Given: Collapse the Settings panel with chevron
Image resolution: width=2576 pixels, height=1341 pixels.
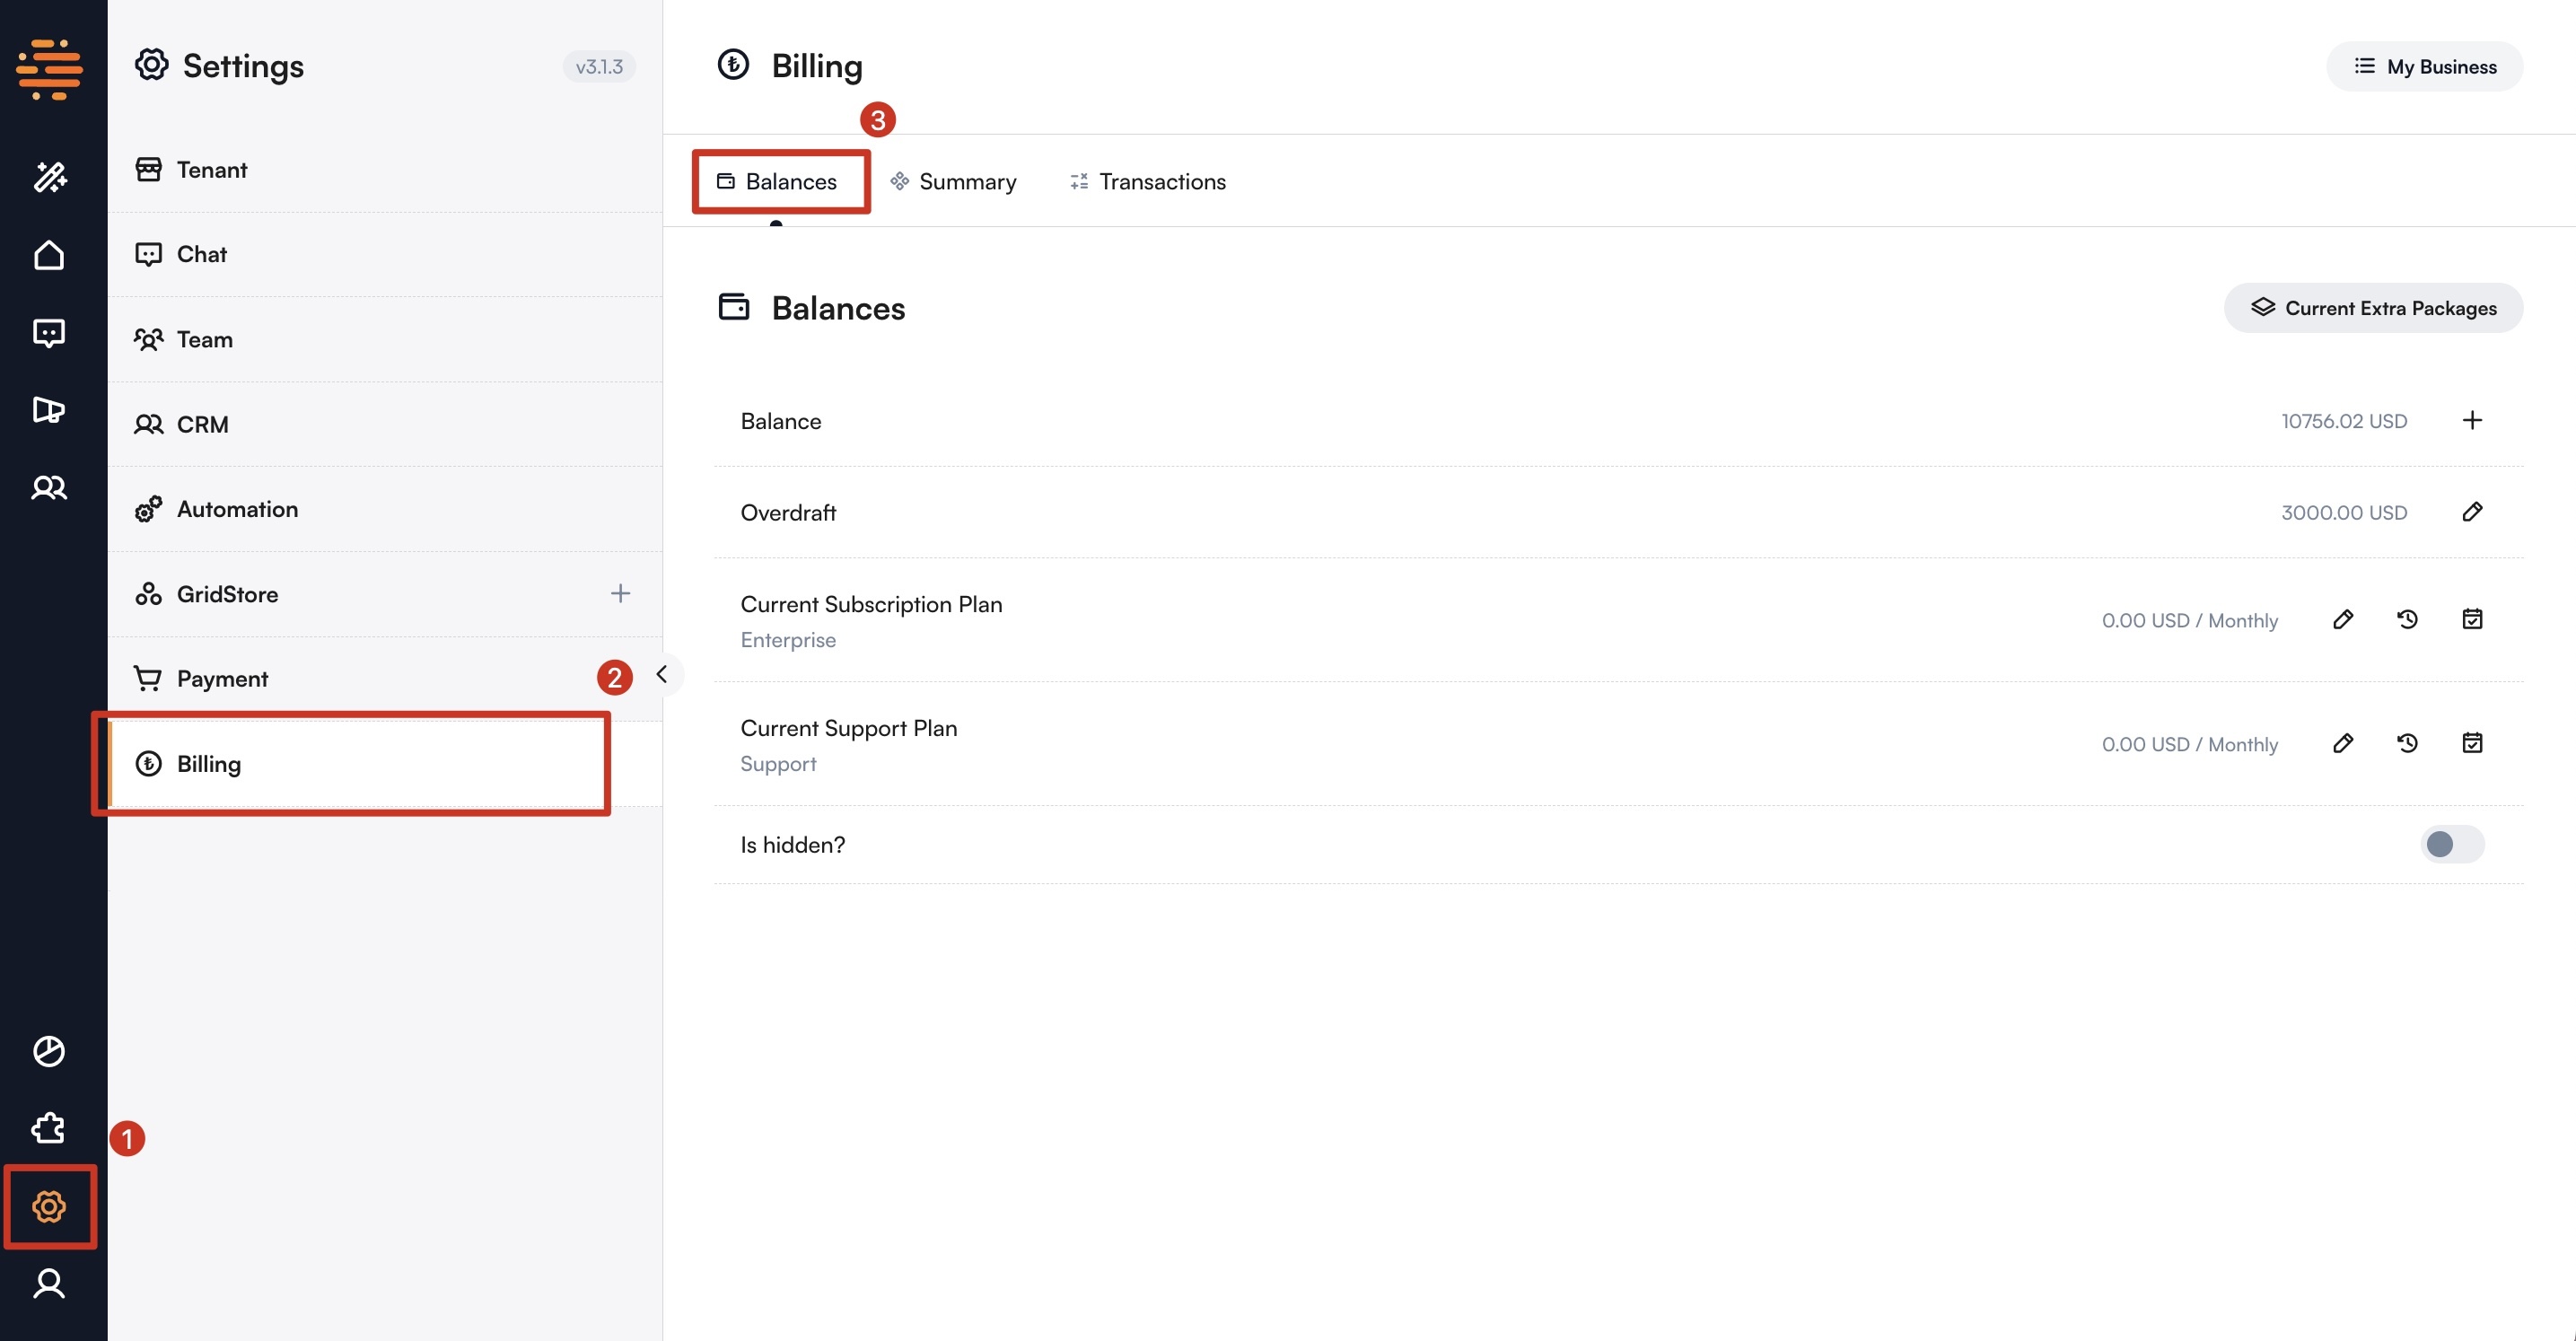Looking at the screenshot, I should click(661, 675).
